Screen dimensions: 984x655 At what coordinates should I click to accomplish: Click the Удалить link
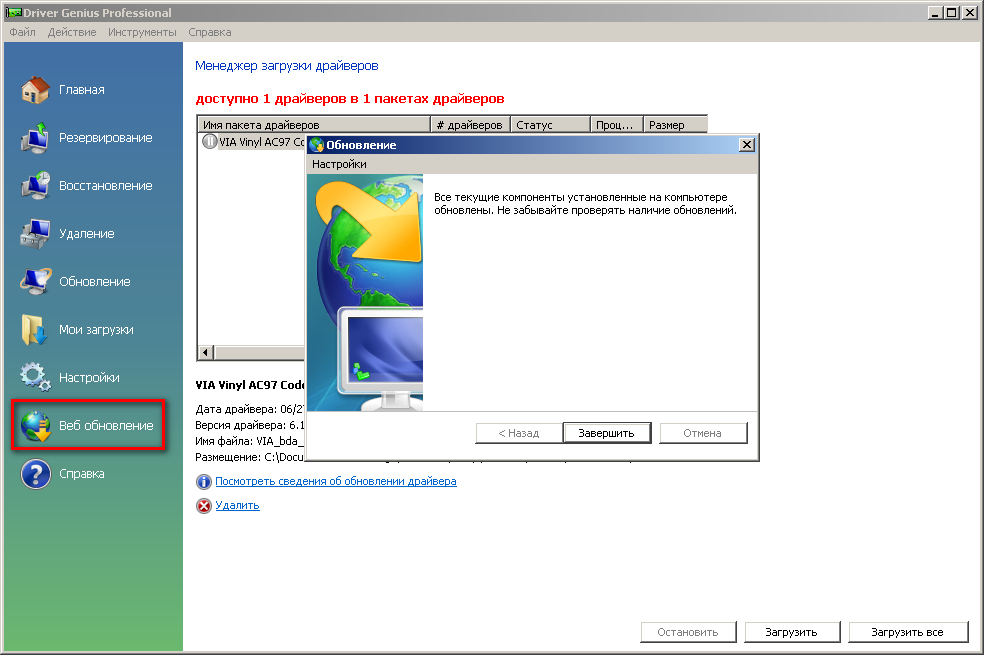point(237,505)
